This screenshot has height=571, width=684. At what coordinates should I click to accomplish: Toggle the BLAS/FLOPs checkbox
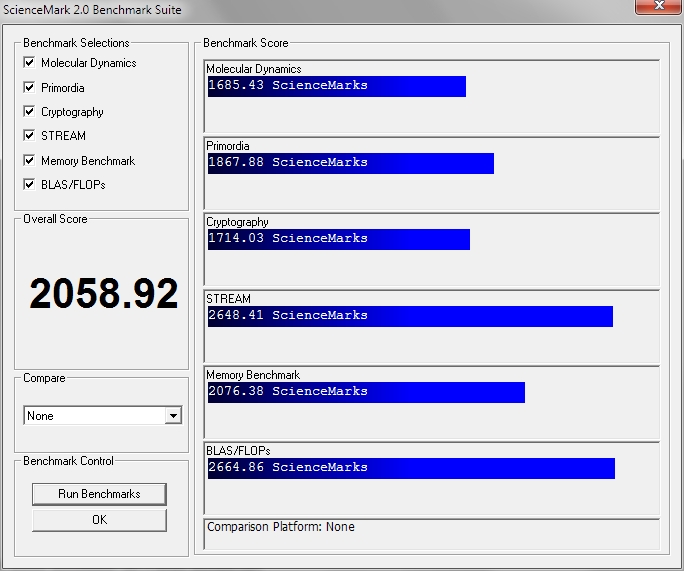[29, 184]
